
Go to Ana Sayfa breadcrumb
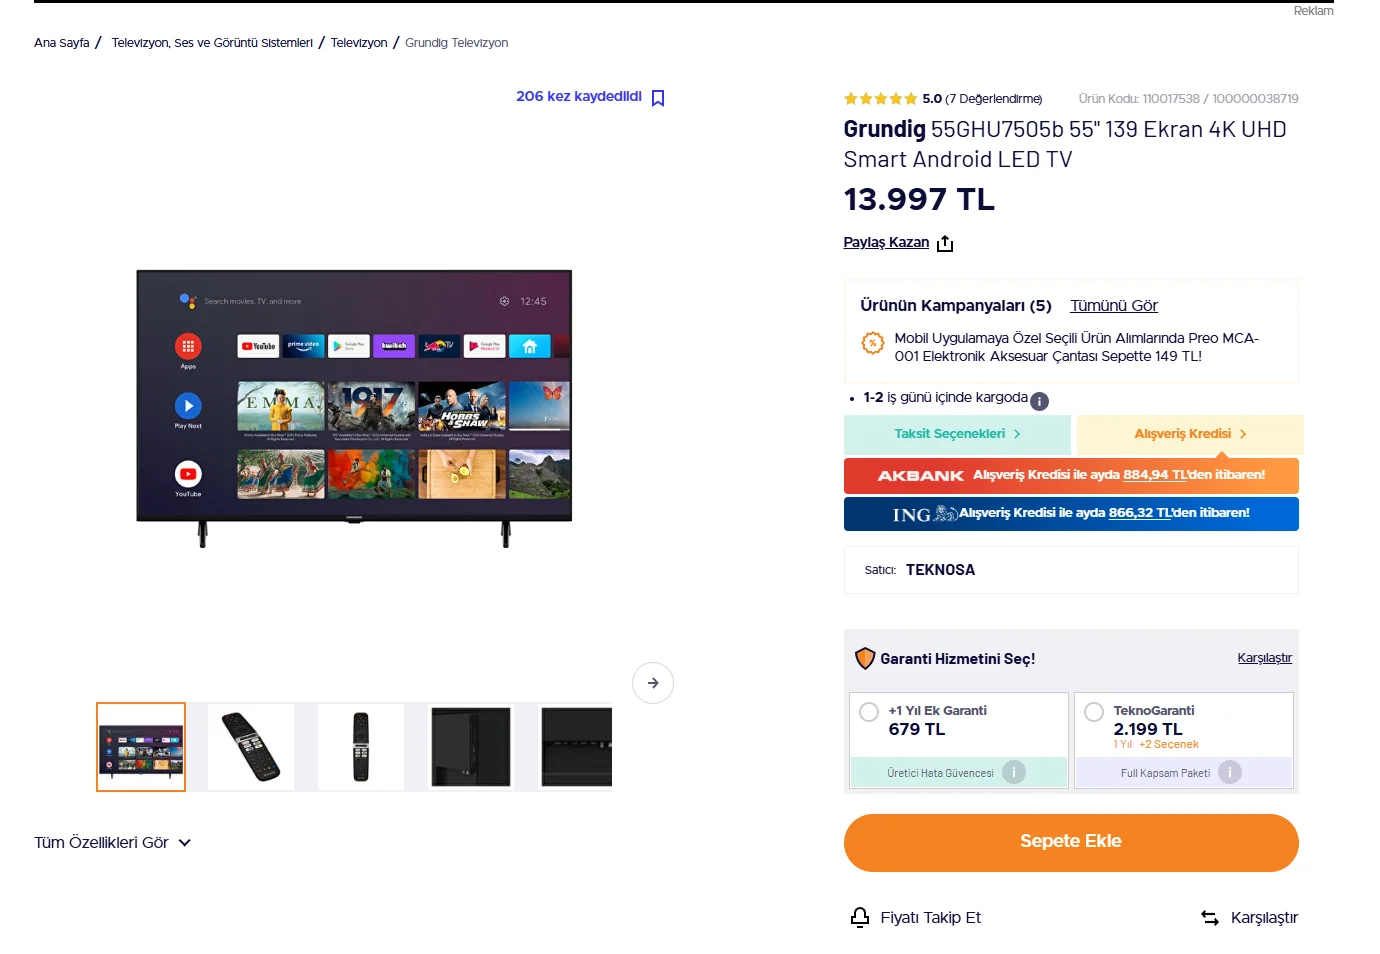coord(62,43)
